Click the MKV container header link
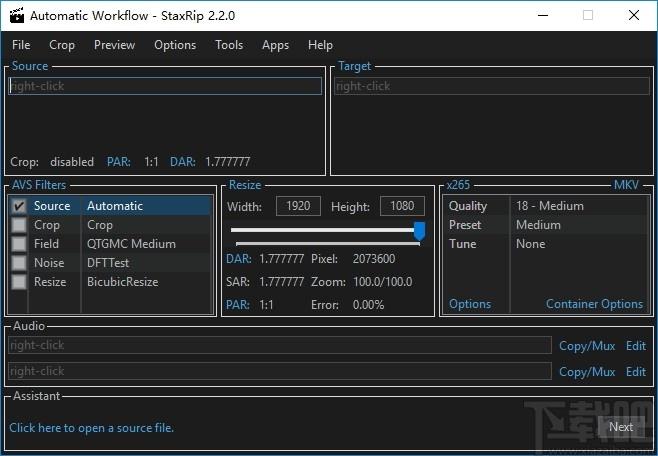The height and width of the screenshot is (456, 658). [627, 185]
